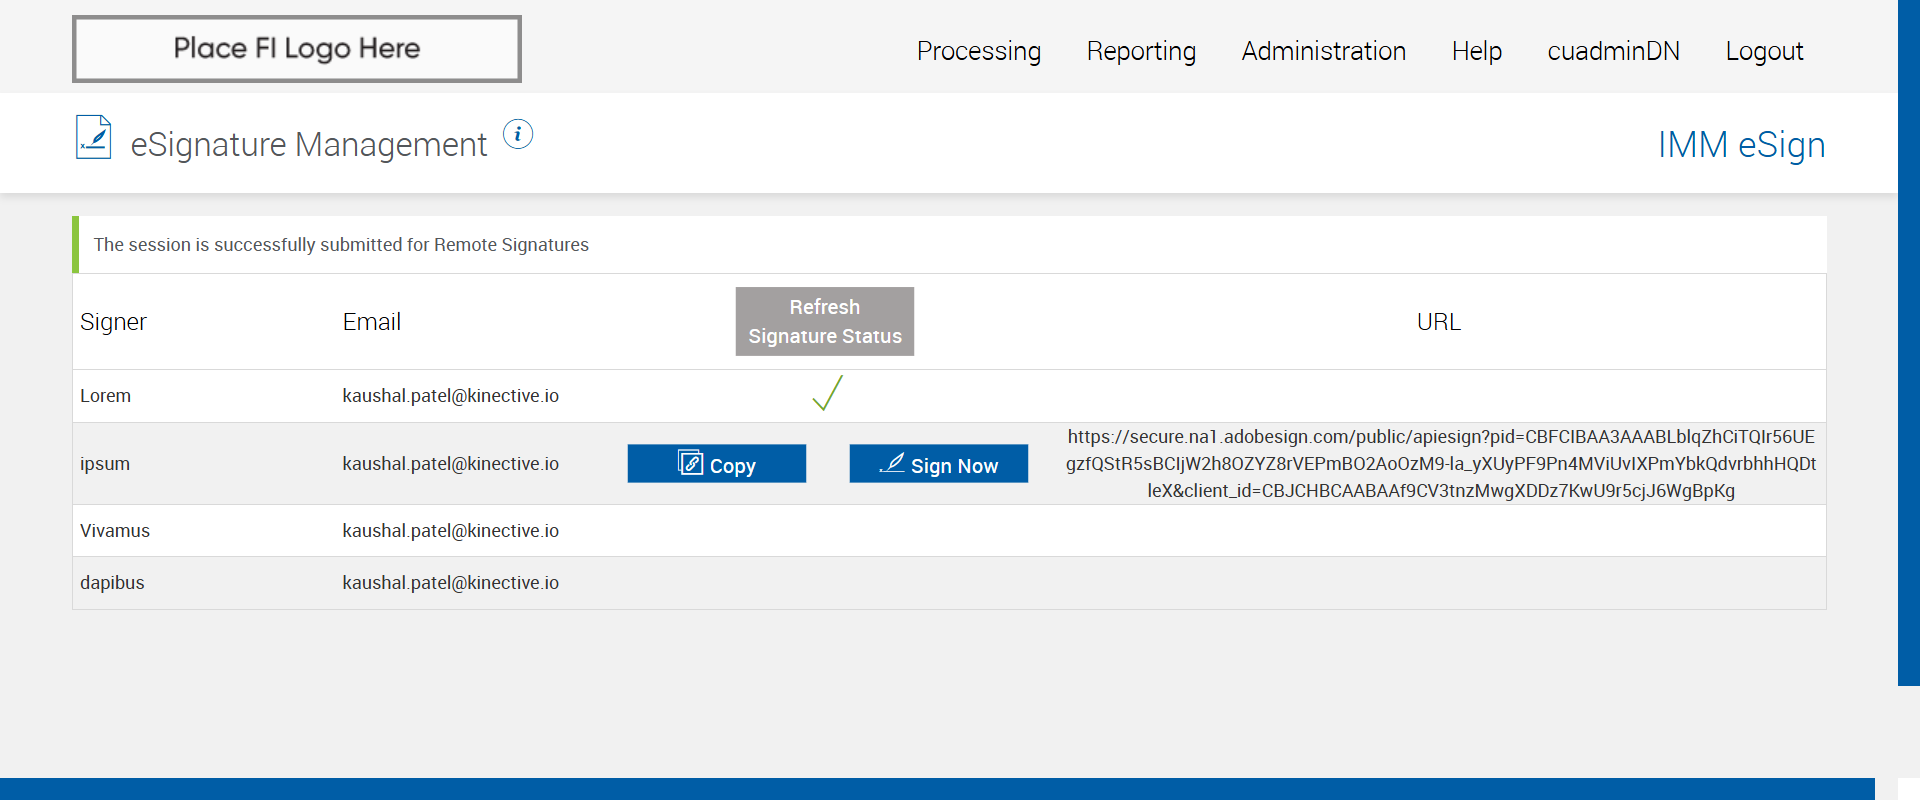1920x800 pixels.
Task: Select the Adobe Sign URL text
Action: (x=1441, y=464)
